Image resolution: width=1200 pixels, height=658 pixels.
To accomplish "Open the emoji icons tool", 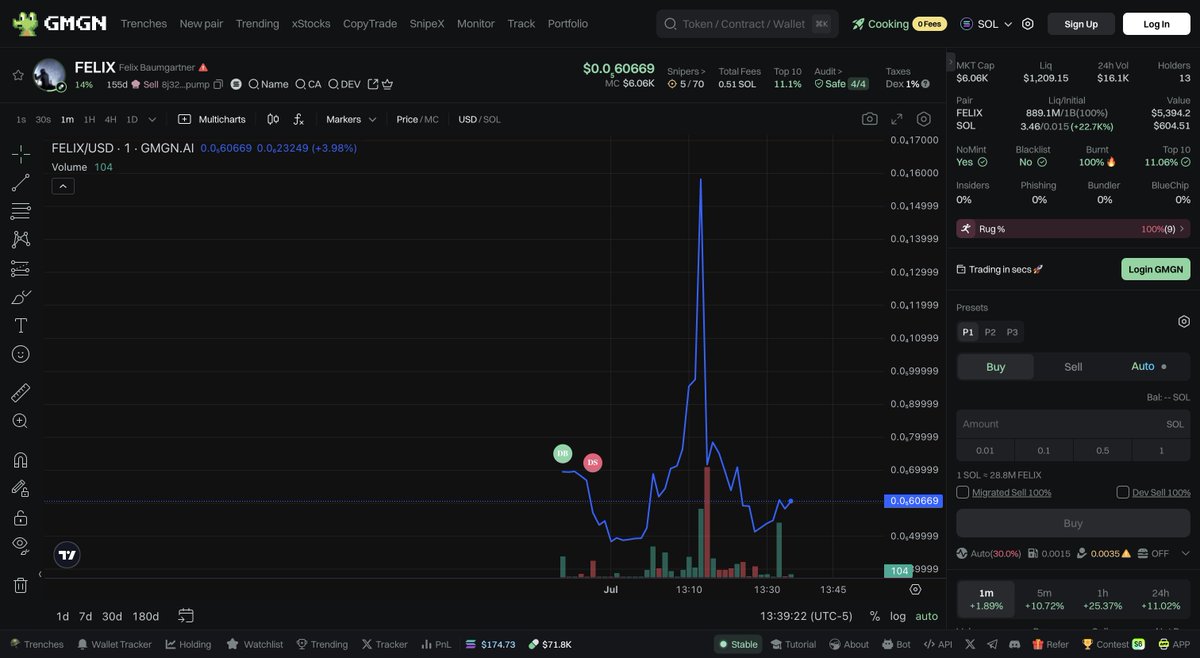I will pos(20,354).
